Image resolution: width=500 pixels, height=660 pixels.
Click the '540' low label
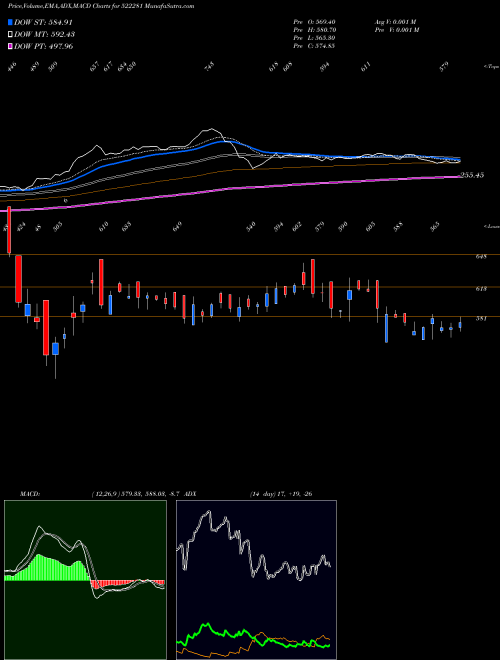(x=251, y=226)
